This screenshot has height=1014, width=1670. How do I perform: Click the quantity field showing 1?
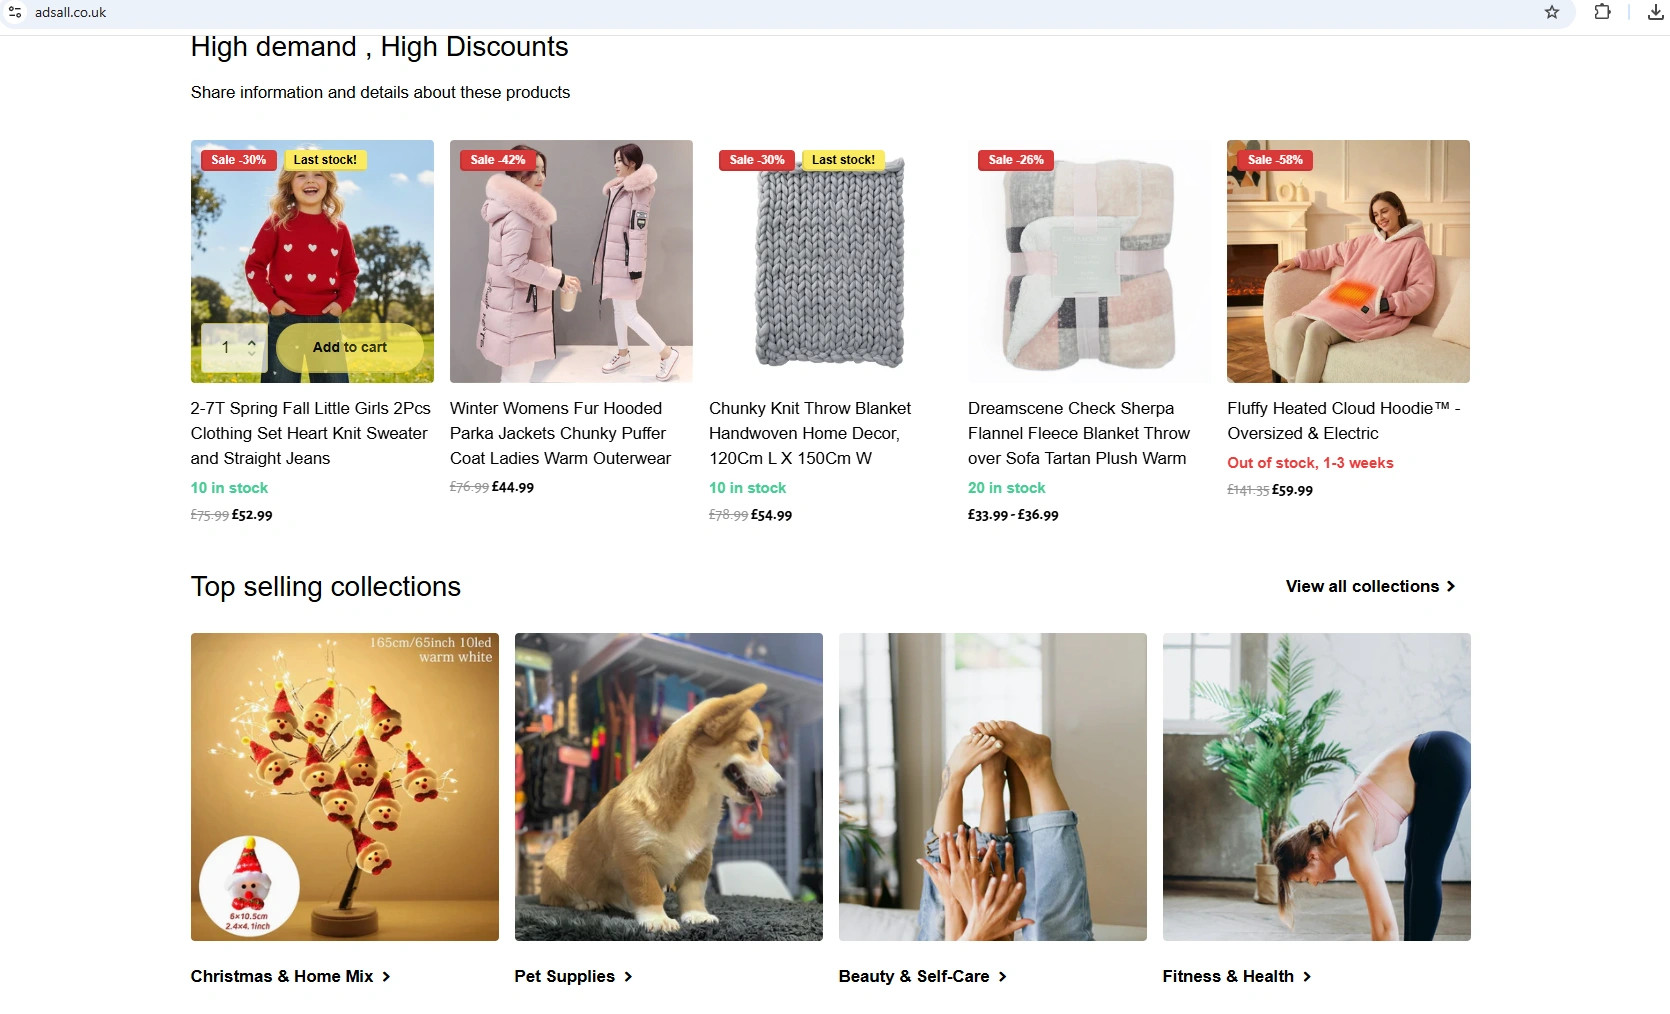pos(228,347)
